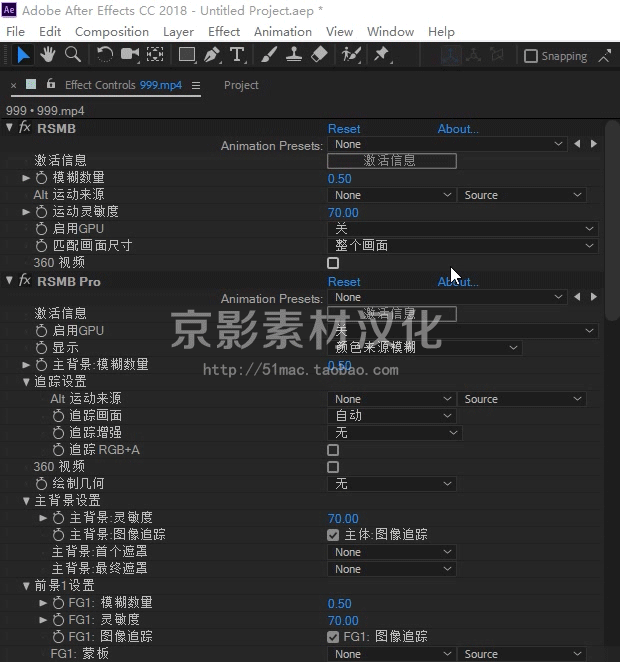This screenshot has height=662, width=620.
Task: Open the 显示 颜色来源模糊 dropdown
Action: point(425,348)
